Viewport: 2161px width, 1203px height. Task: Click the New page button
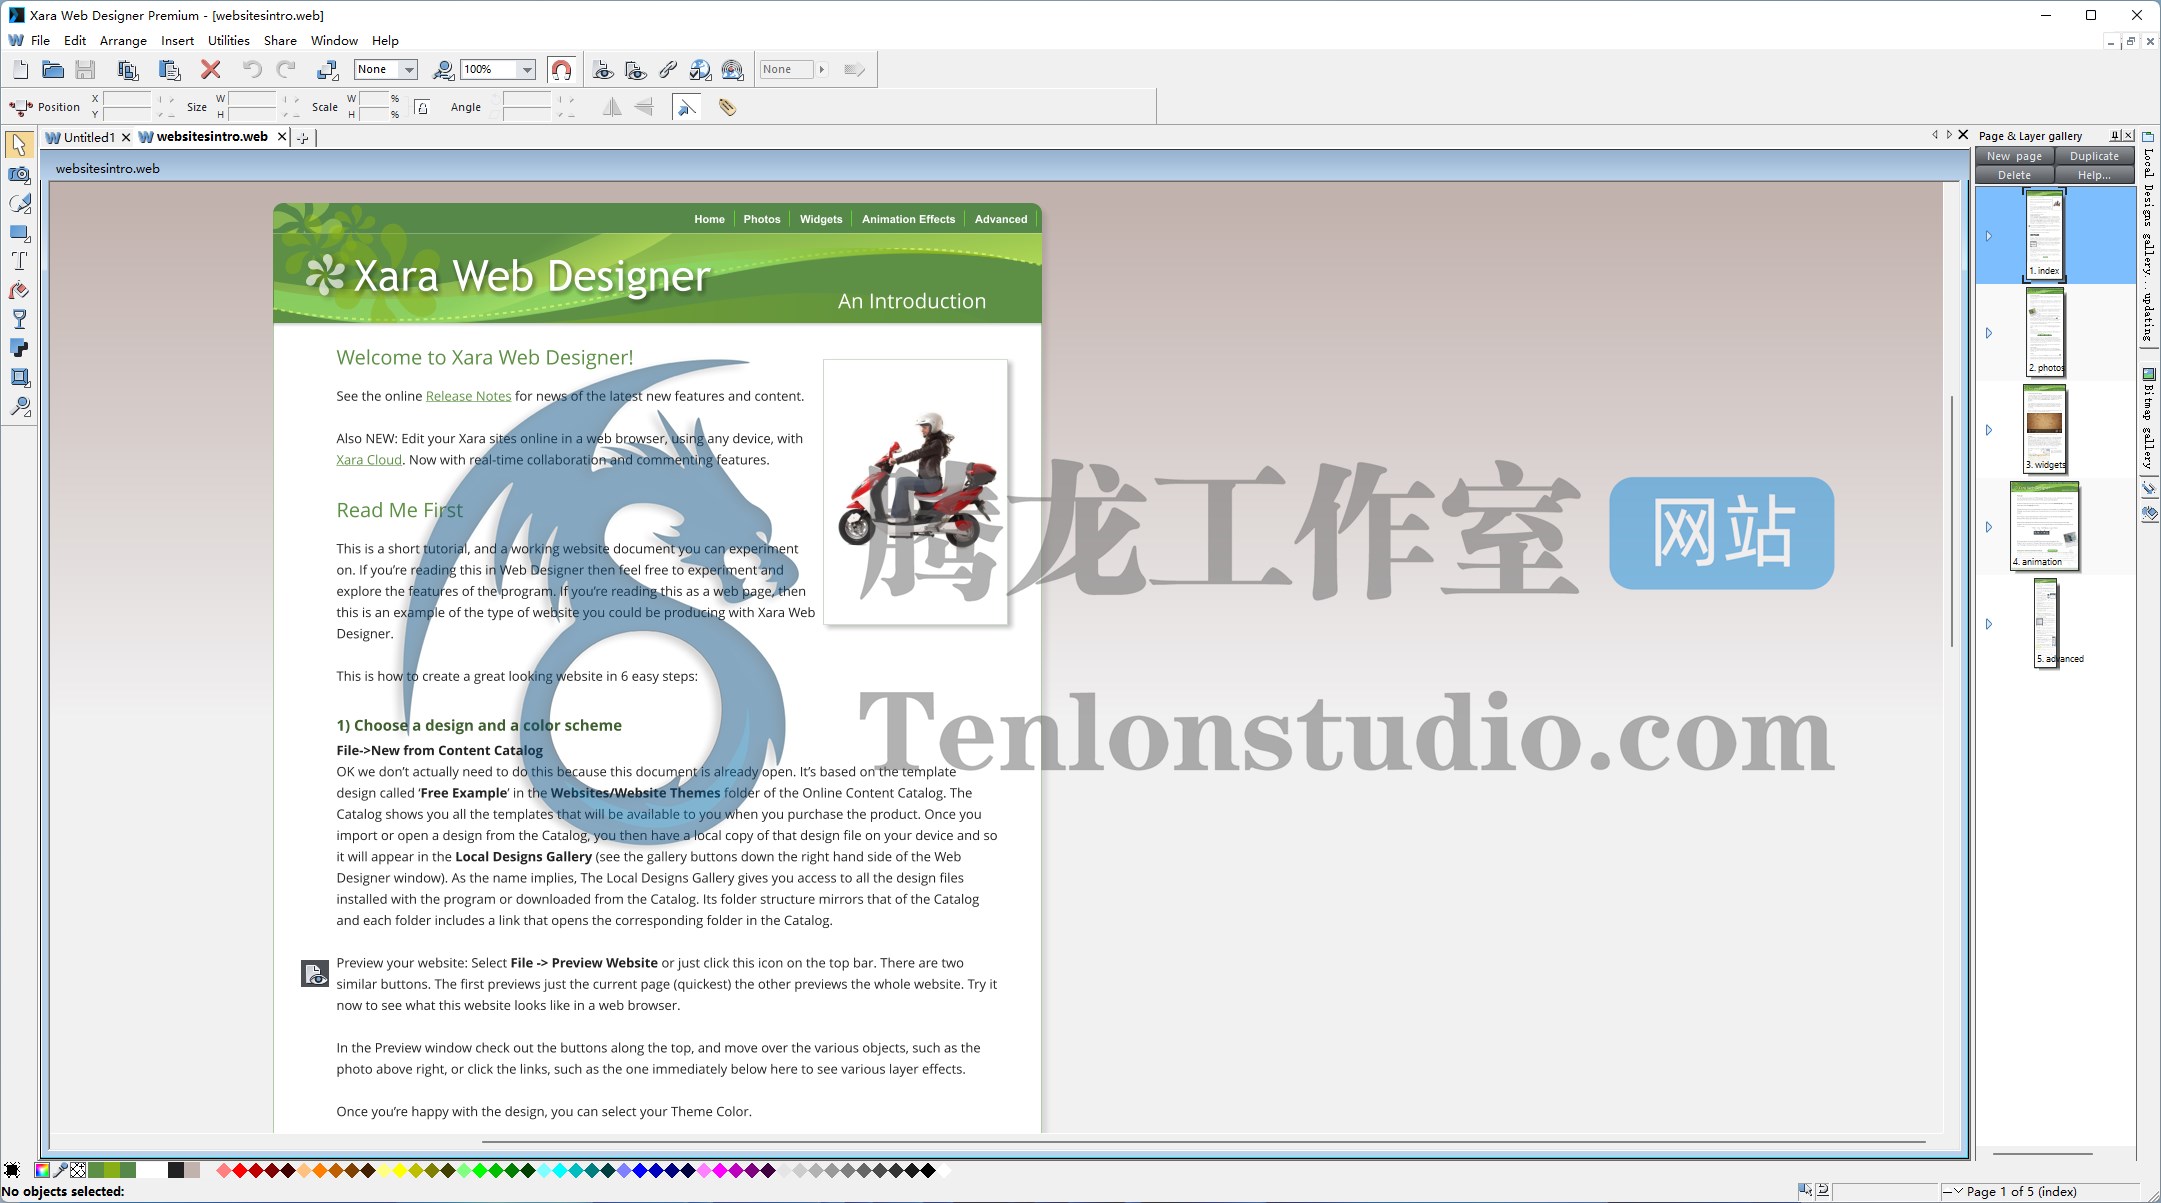pos(2014,156)
